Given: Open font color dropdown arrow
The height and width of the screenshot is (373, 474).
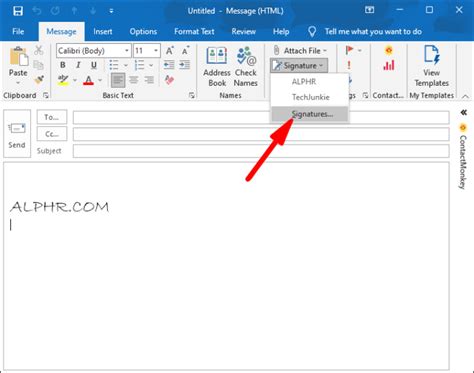Looking at the screenshot, I should (x=100, y=80).
